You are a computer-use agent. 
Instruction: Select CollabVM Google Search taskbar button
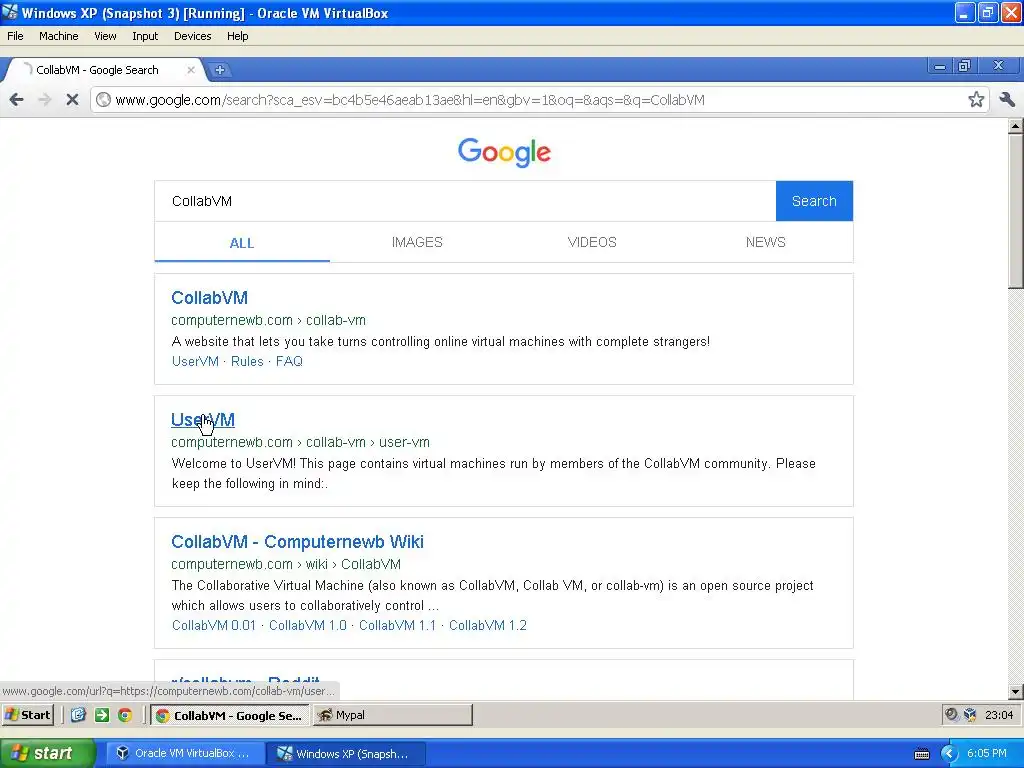(231, 715)
